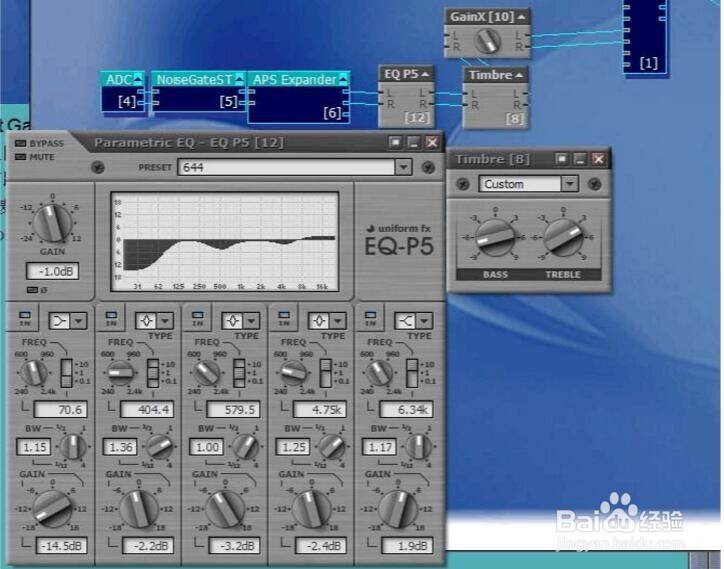
Task: Expand the EQ P5 module arrow
Action: click(425, 74)
